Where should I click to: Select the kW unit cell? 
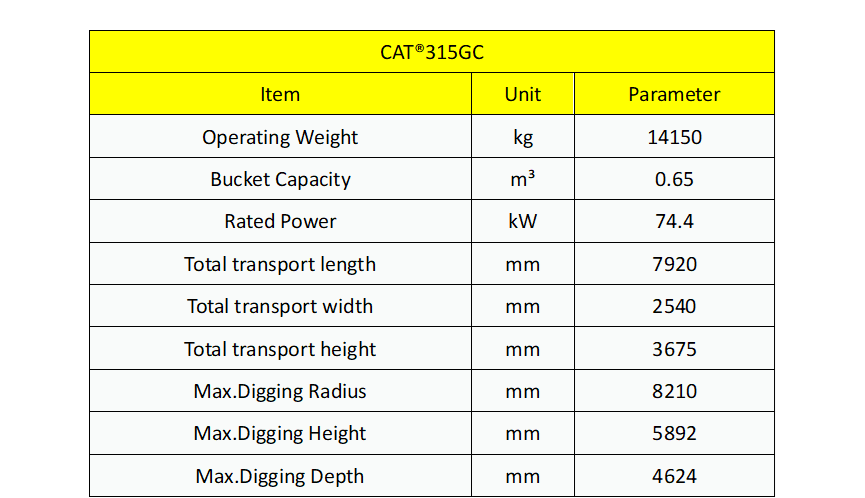click(x=522, y=221)
